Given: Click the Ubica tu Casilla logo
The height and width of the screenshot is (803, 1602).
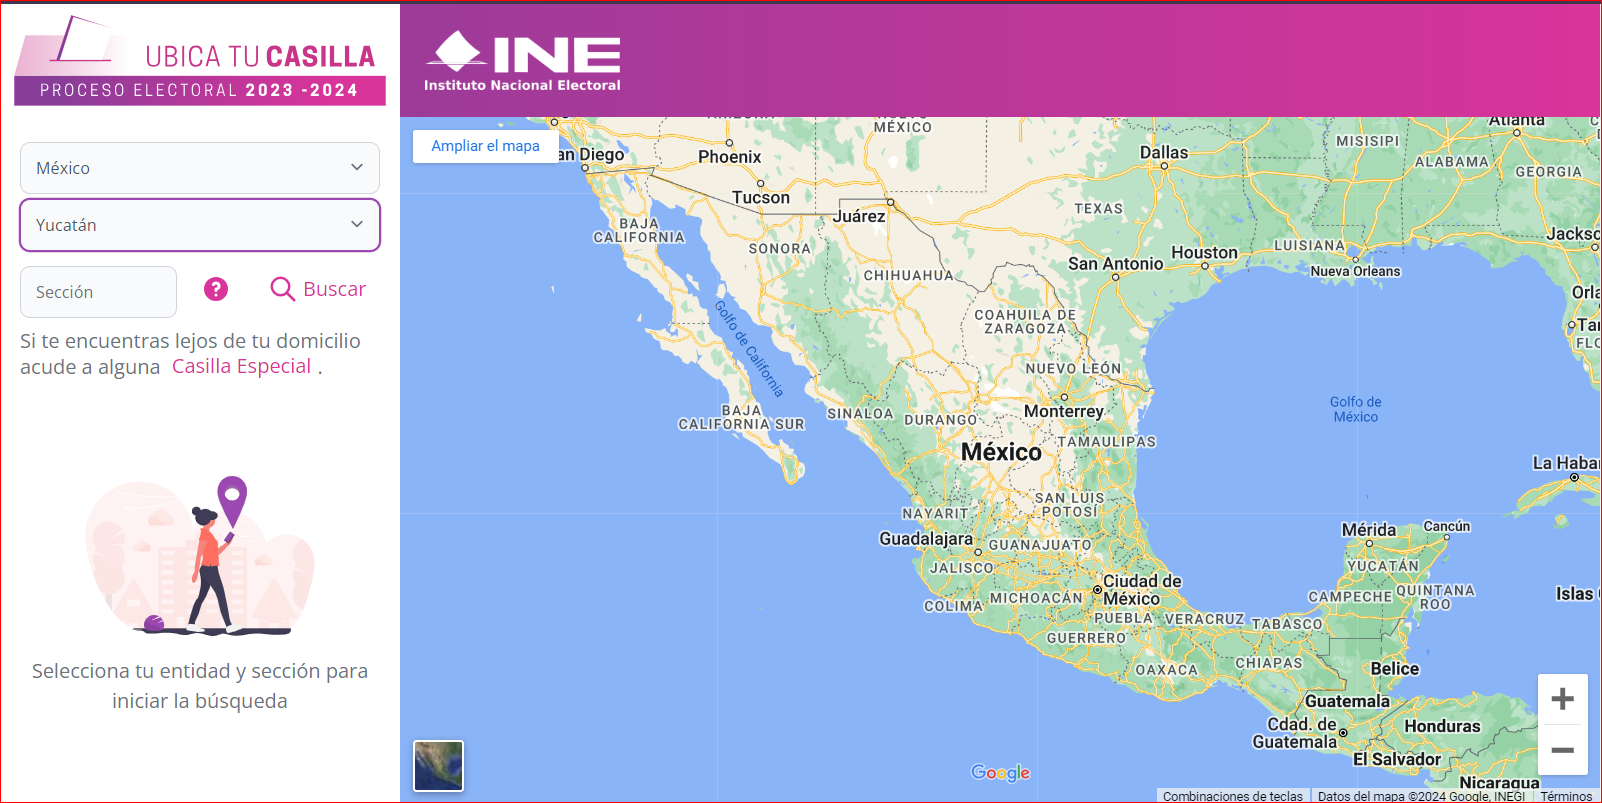Looking at the screenshot, I should [x=200, y=62].
